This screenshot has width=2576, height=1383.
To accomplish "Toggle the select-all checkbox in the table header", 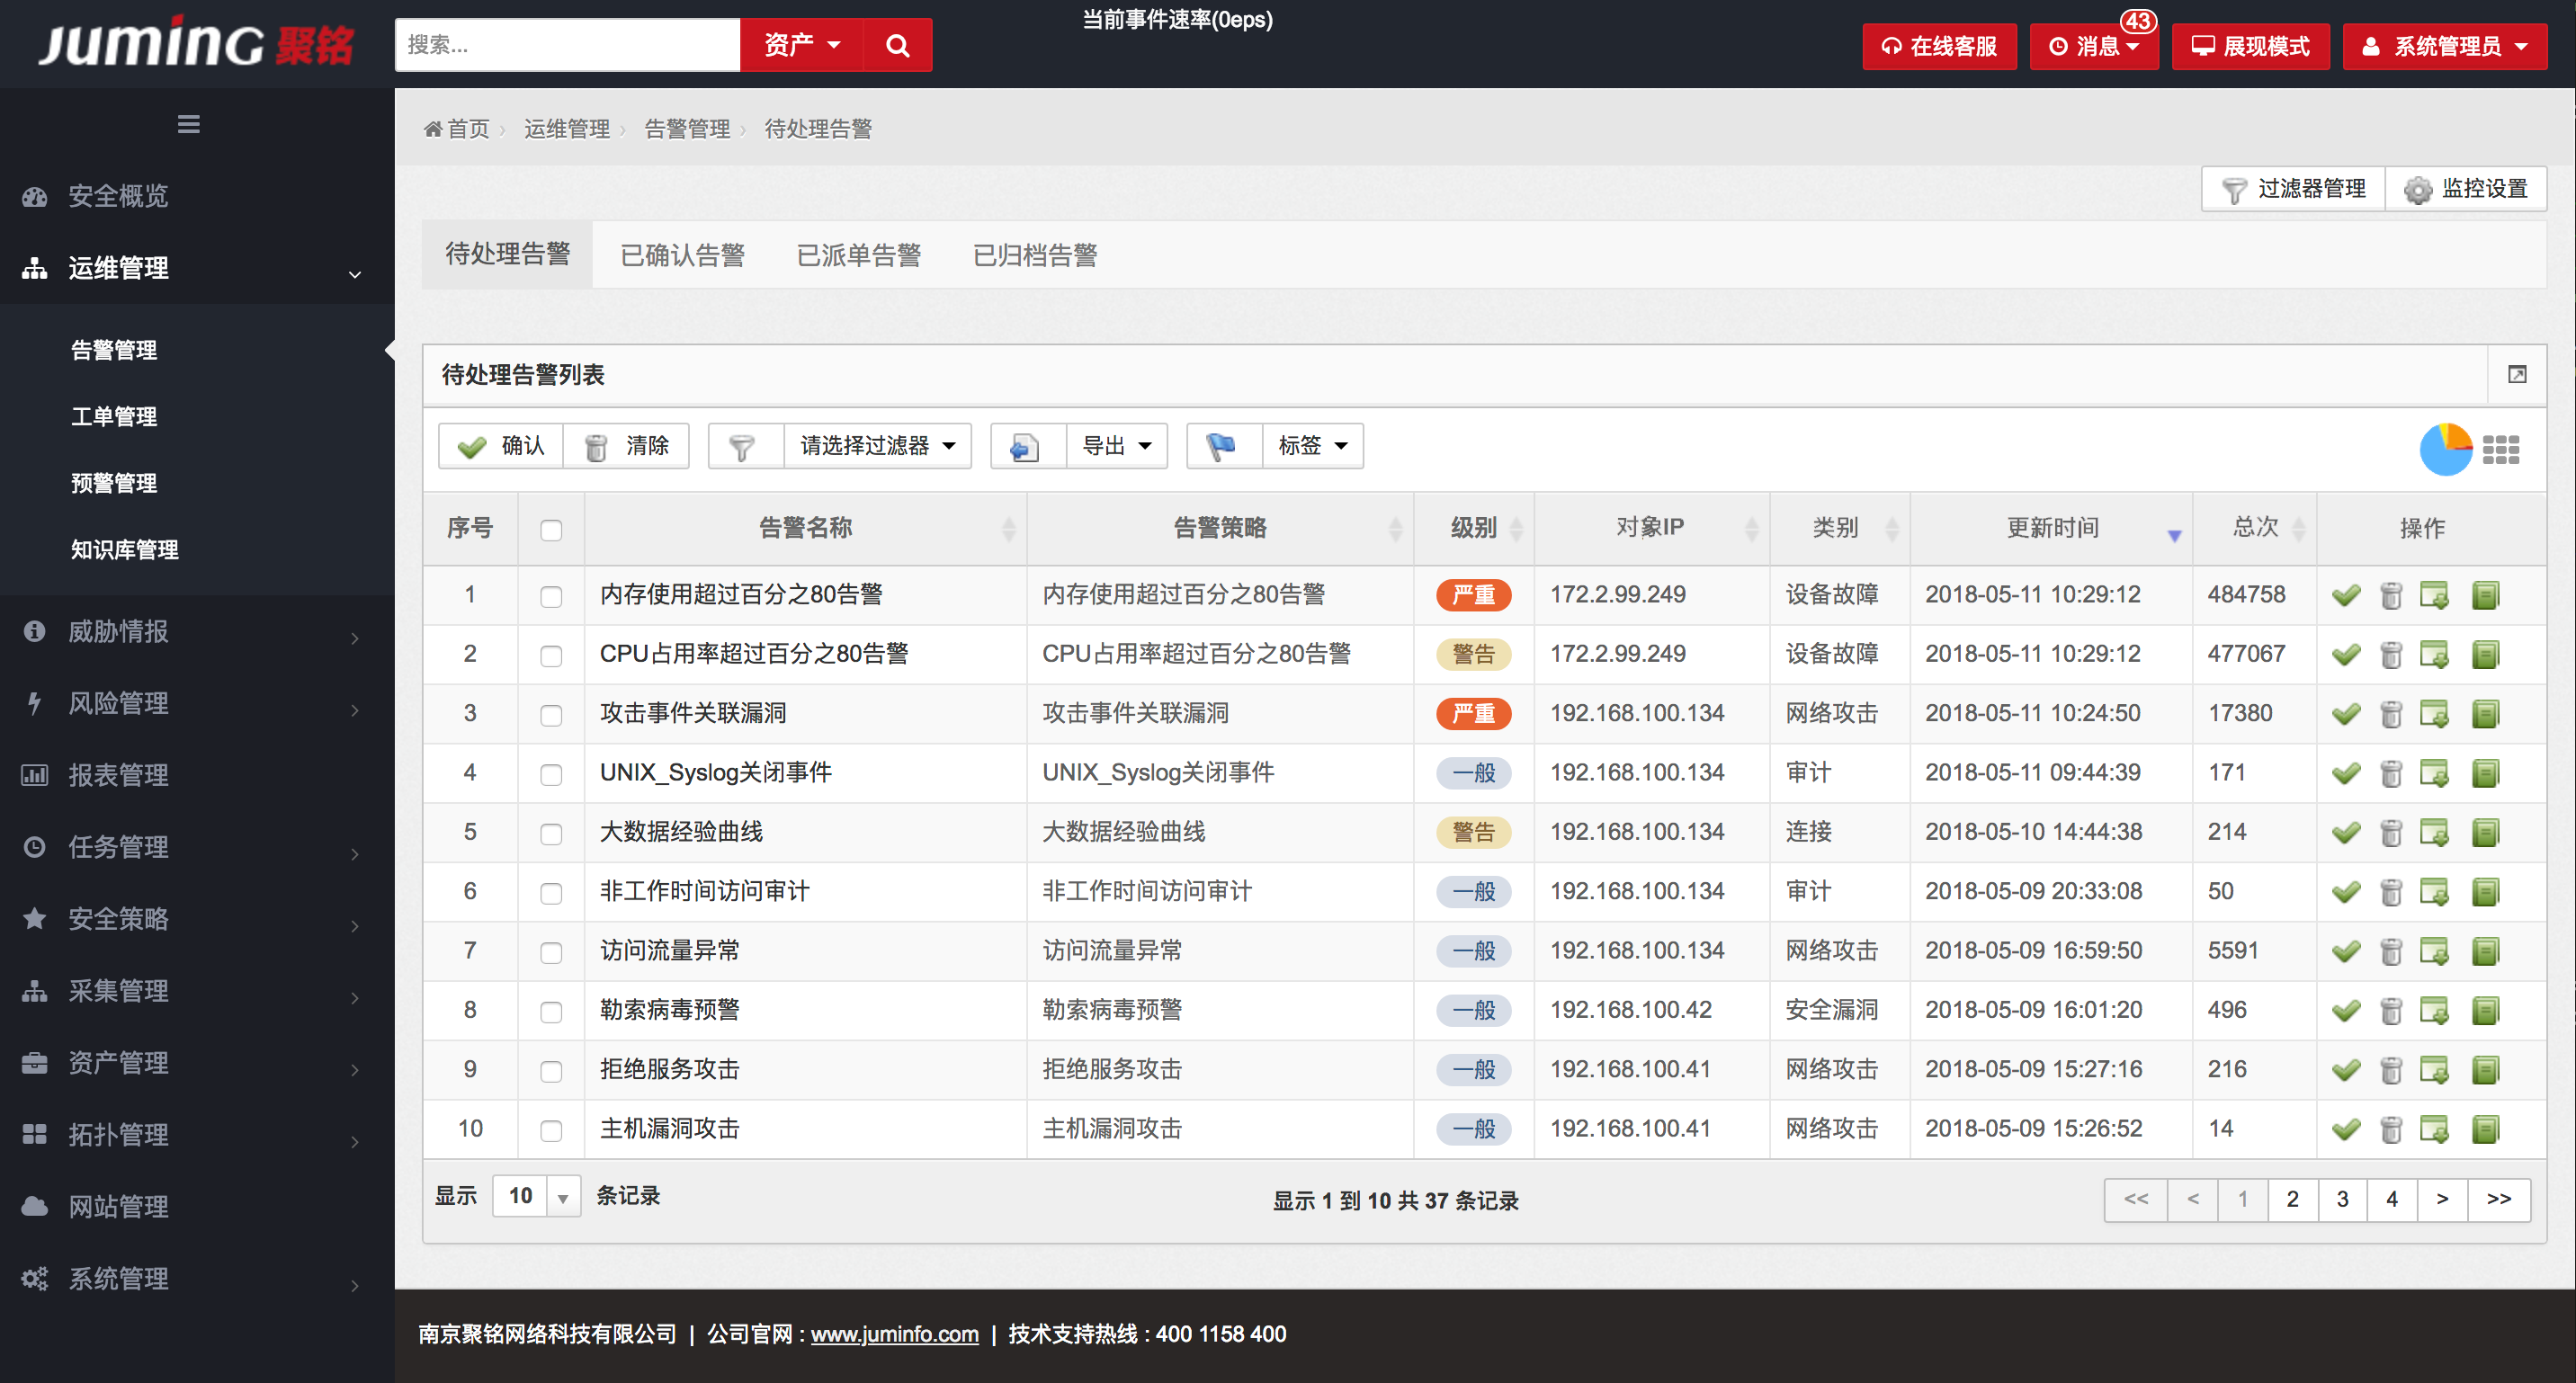I will (551, 530).
